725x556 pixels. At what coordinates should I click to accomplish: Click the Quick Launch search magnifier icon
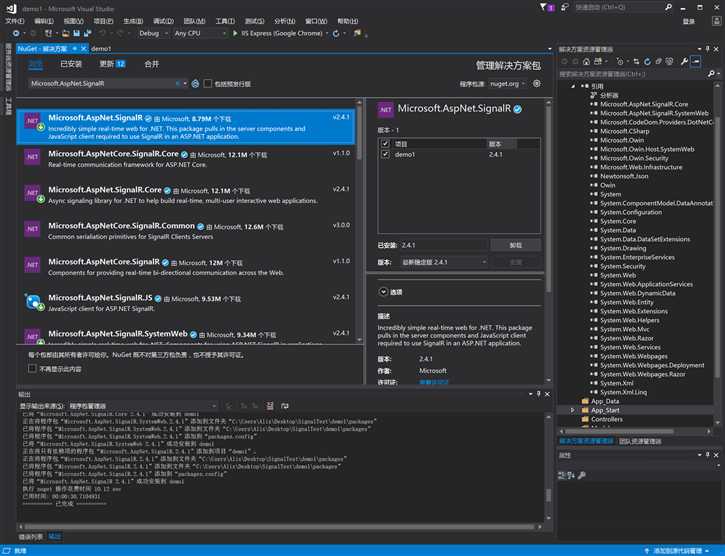click(668, 7)
